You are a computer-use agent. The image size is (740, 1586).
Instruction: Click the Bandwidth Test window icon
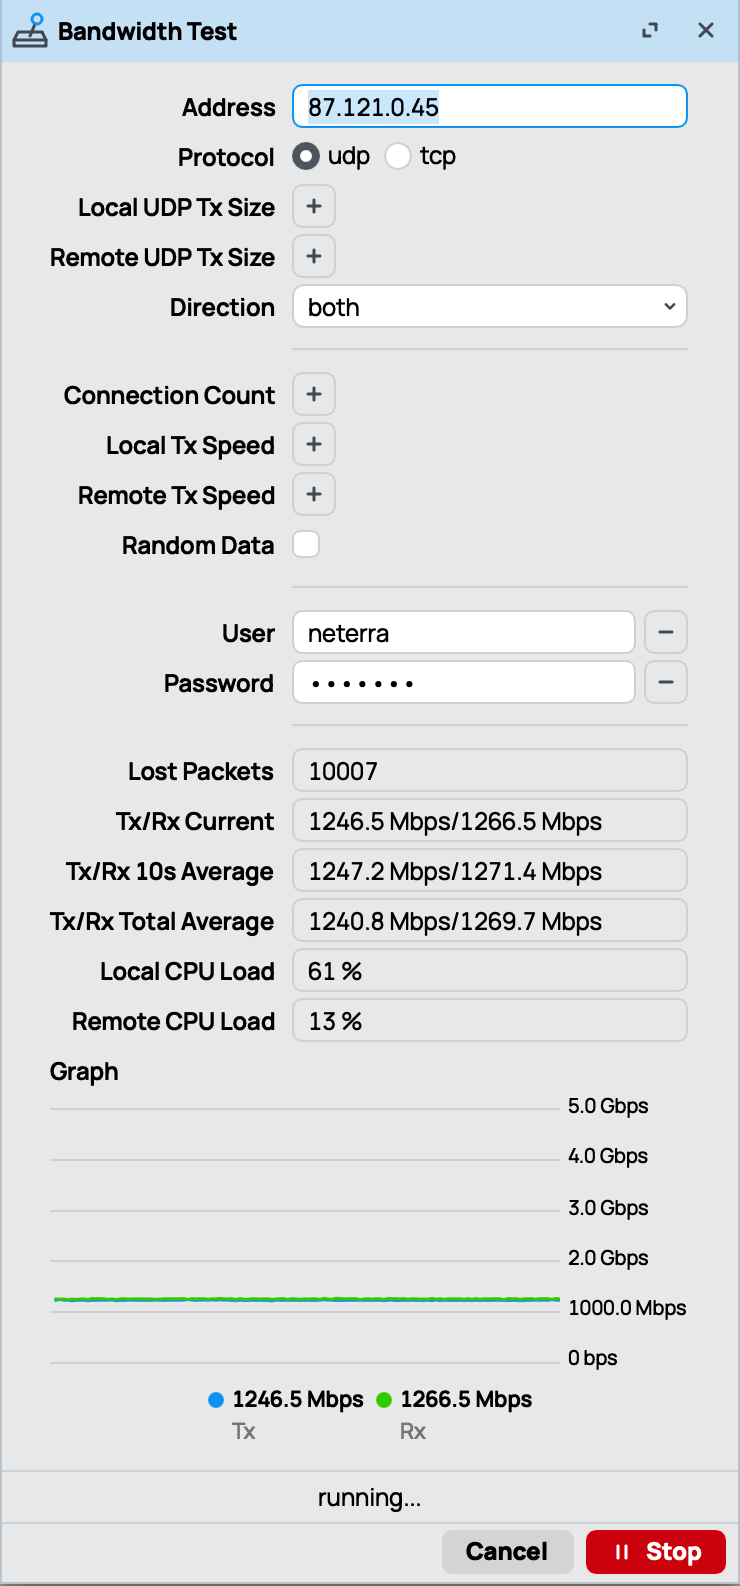pos(30,31)
